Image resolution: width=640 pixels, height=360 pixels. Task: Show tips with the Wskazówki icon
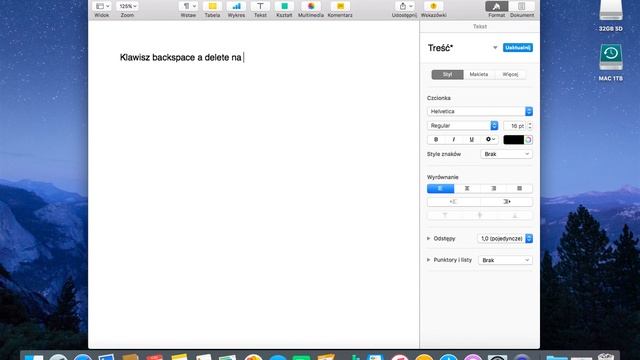[x=433, y=6]
